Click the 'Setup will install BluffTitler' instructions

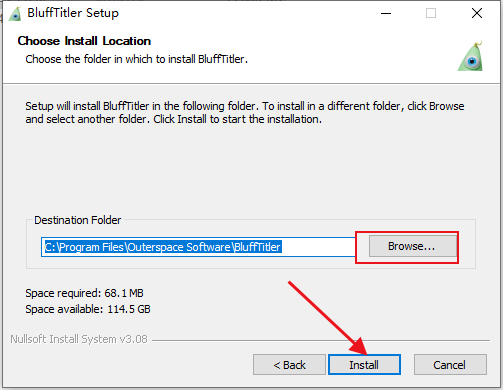pos(245,112)
